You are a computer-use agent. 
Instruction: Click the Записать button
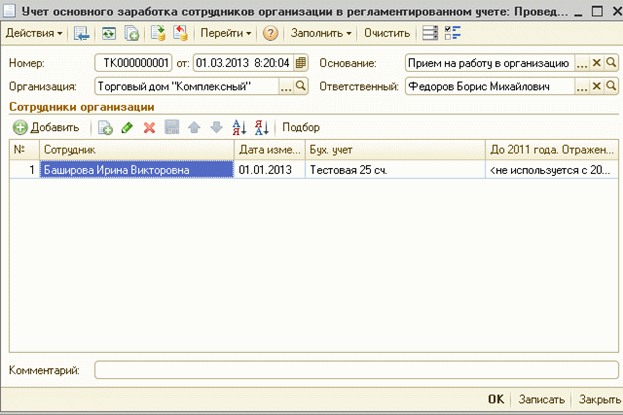[x=541, y=399]
